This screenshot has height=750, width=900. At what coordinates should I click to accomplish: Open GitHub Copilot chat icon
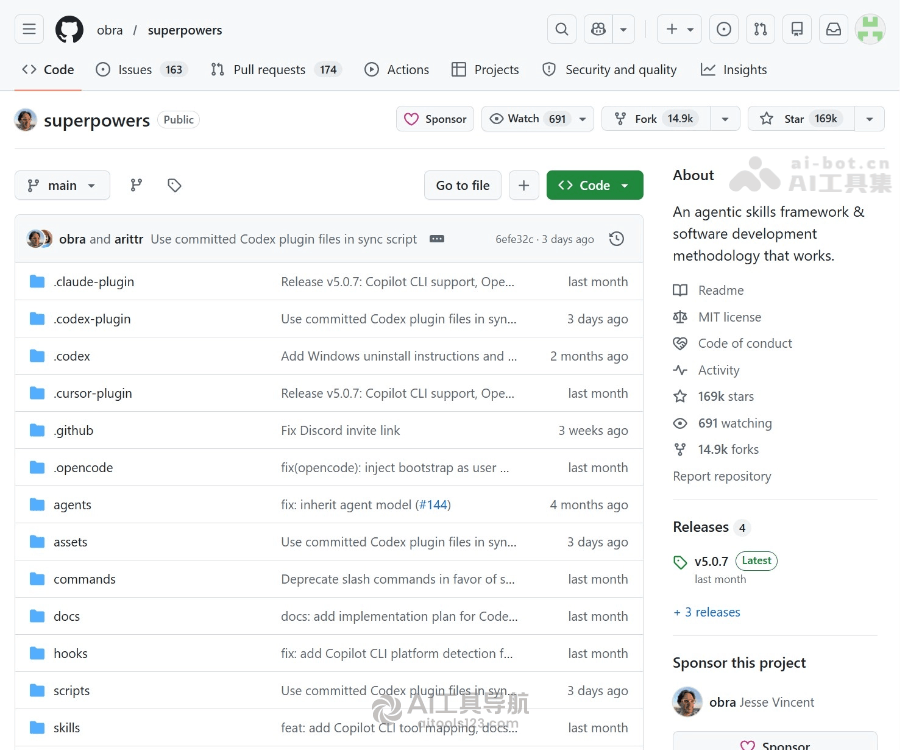click(x=598, y=29)
